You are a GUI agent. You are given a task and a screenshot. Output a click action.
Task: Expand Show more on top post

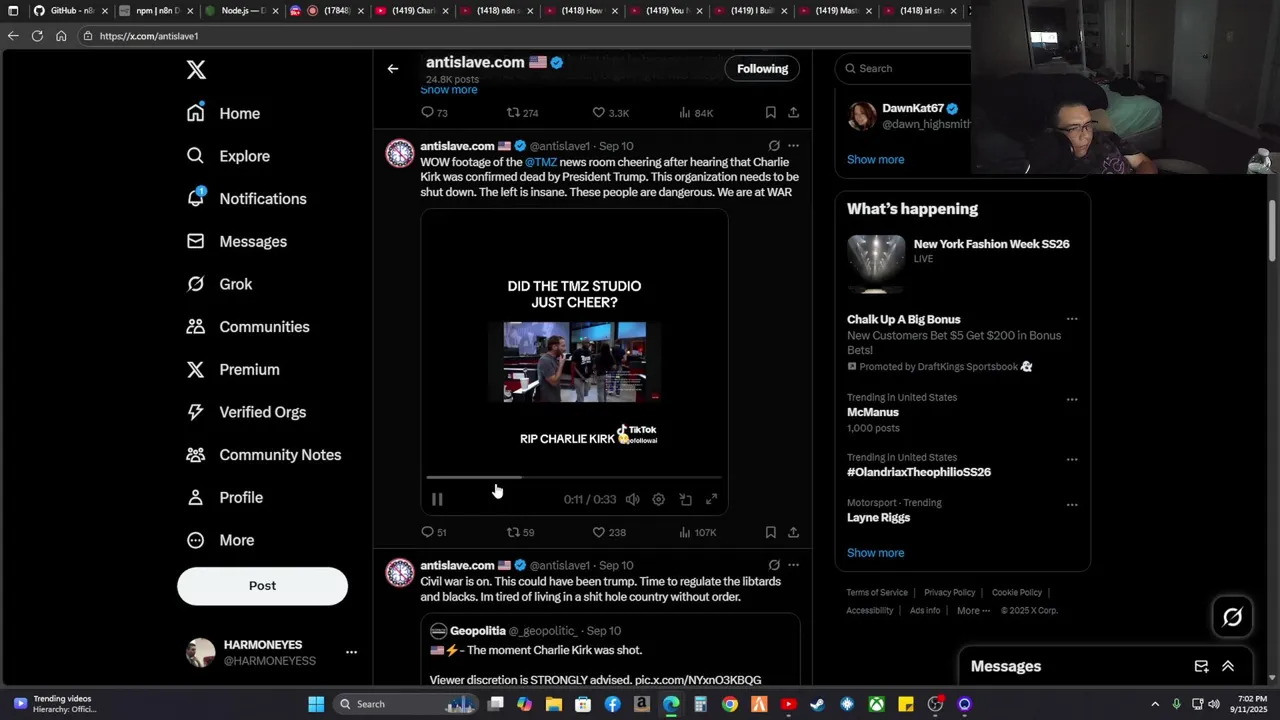pos(448,90)
